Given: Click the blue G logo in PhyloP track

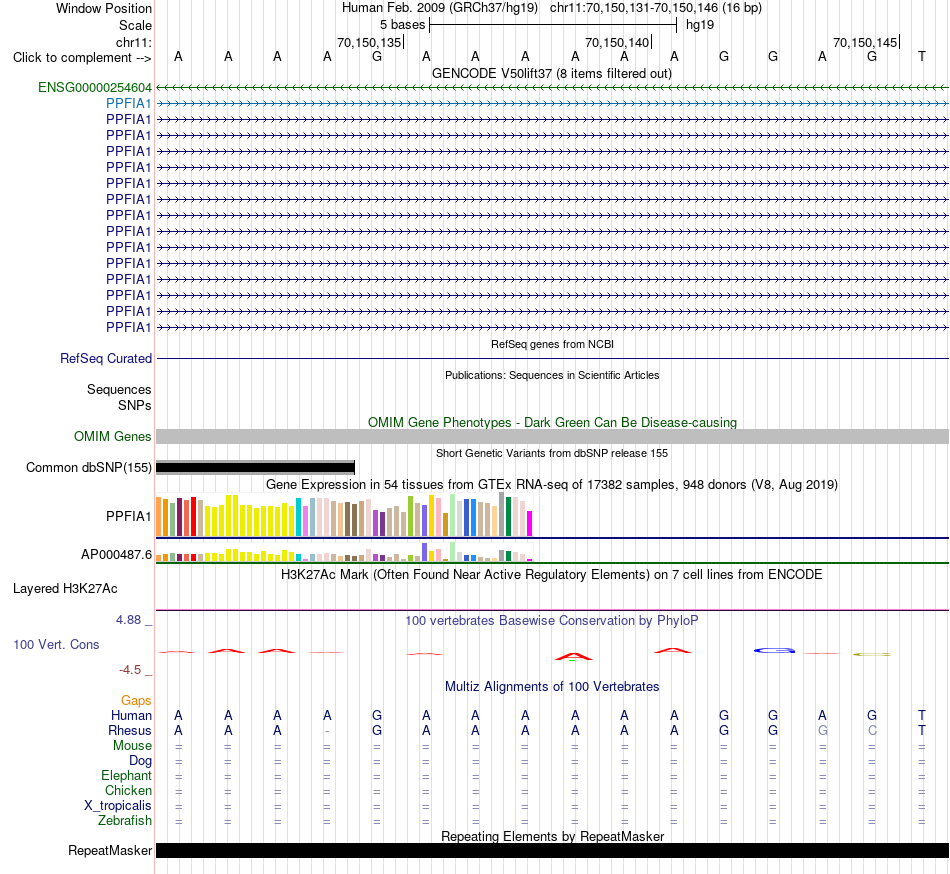Looking at the screenshot, I should [x=774, y=651].
